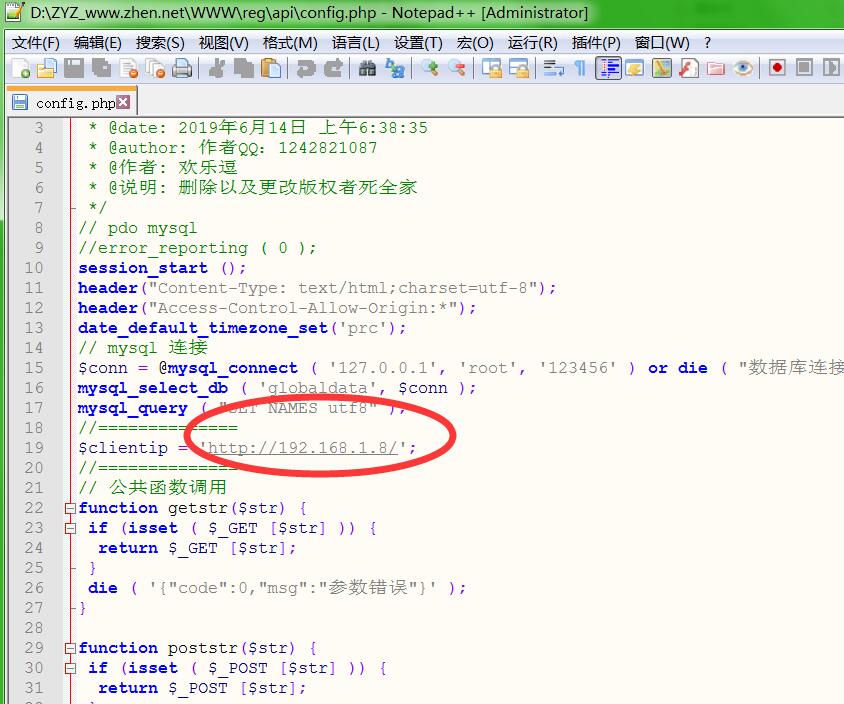The image size is (844, 704).
Task: Toggle Show all characters pilcrow button
Action: 579,68
